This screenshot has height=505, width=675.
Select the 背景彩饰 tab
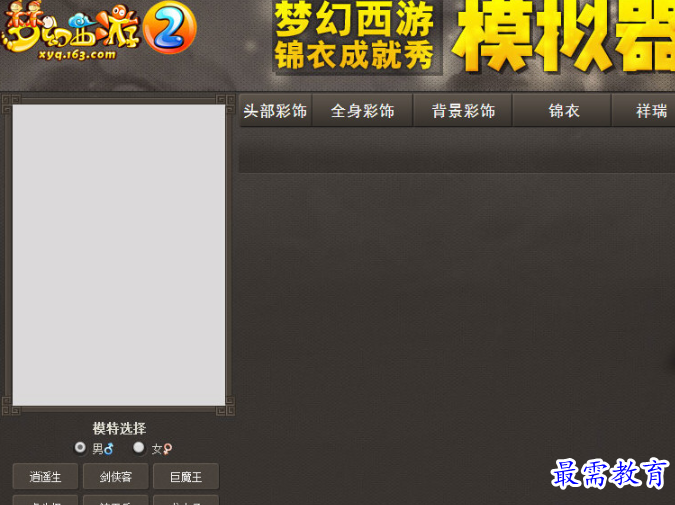[x=463, y=111]
